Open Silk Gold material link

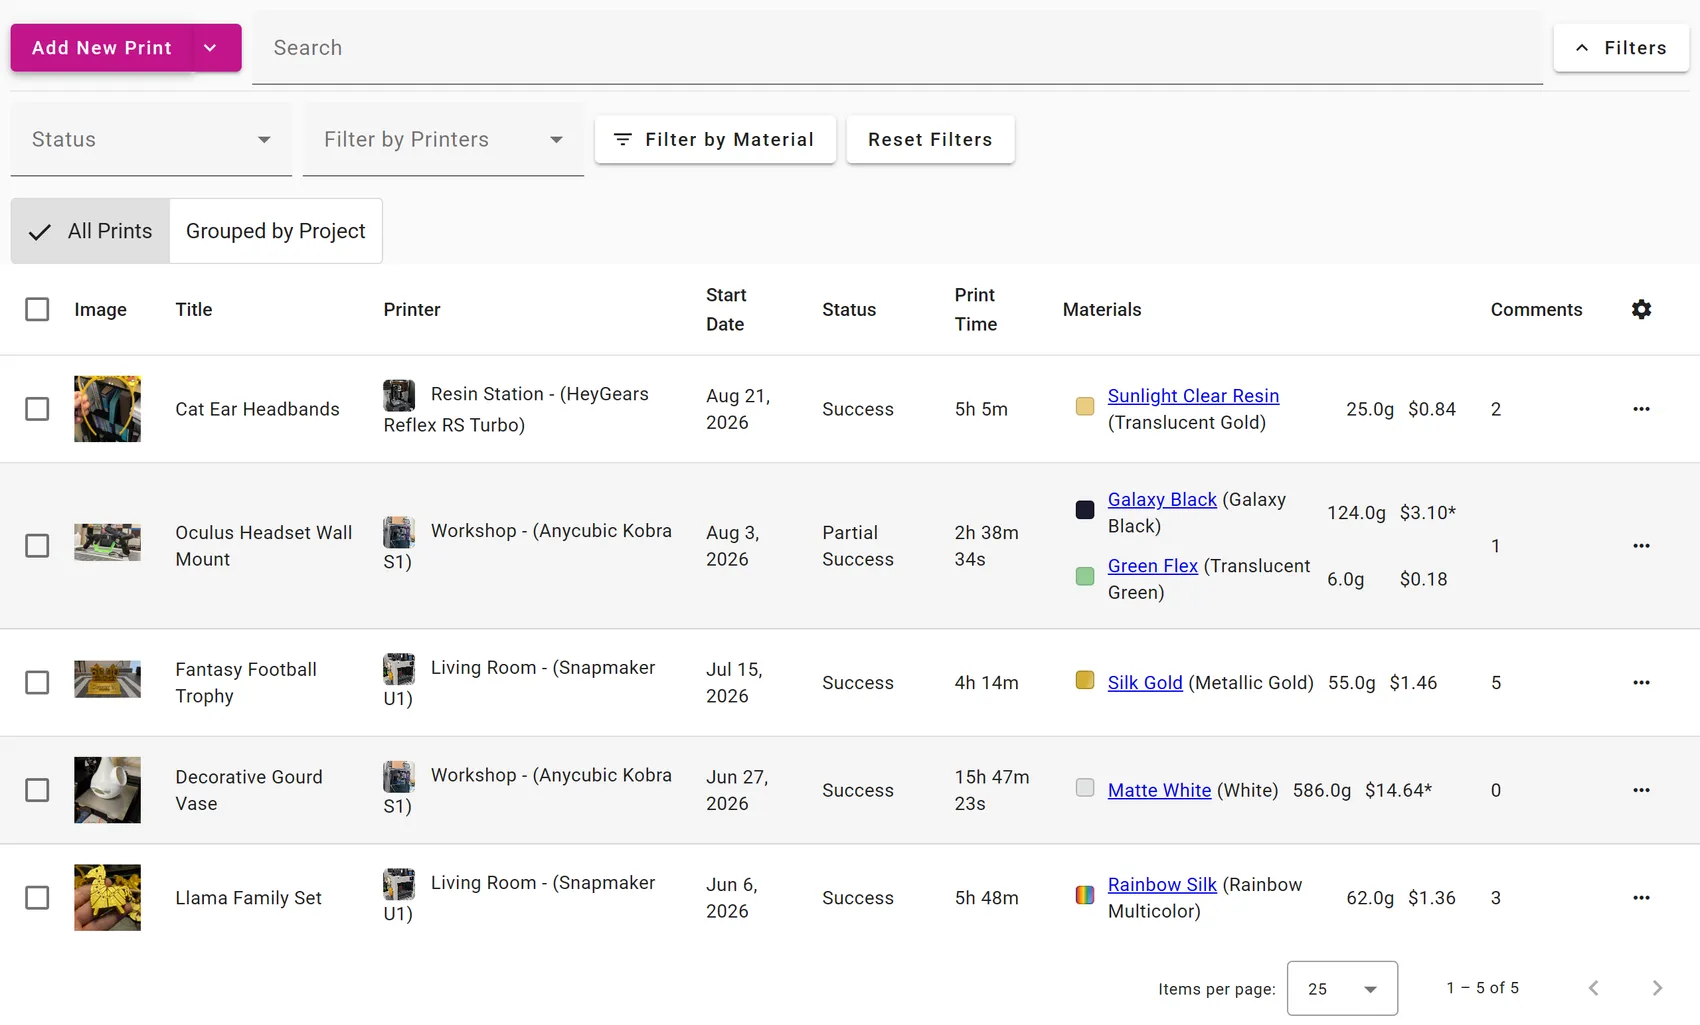pos(1145,683)
